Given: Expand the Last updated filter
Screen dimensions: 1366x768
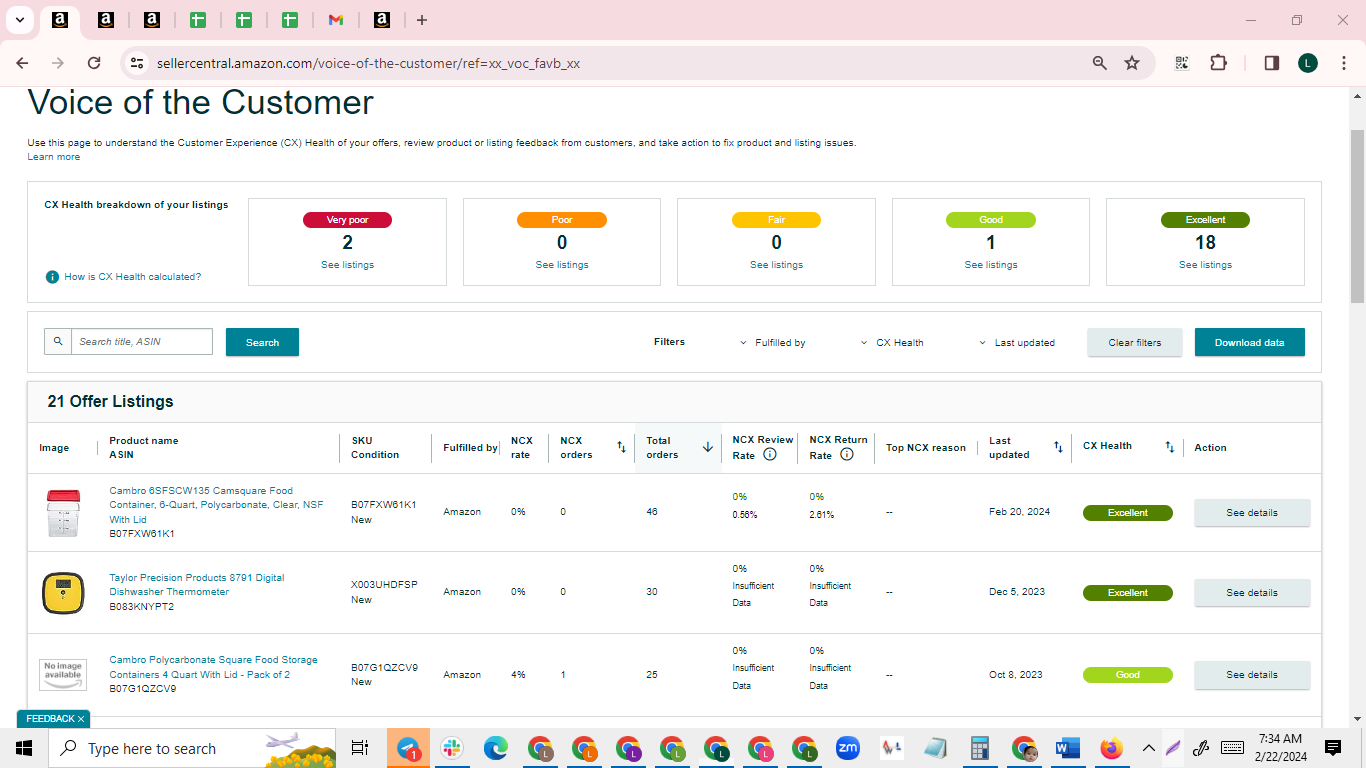Looking at the screenshot, I should (1017, 343).
